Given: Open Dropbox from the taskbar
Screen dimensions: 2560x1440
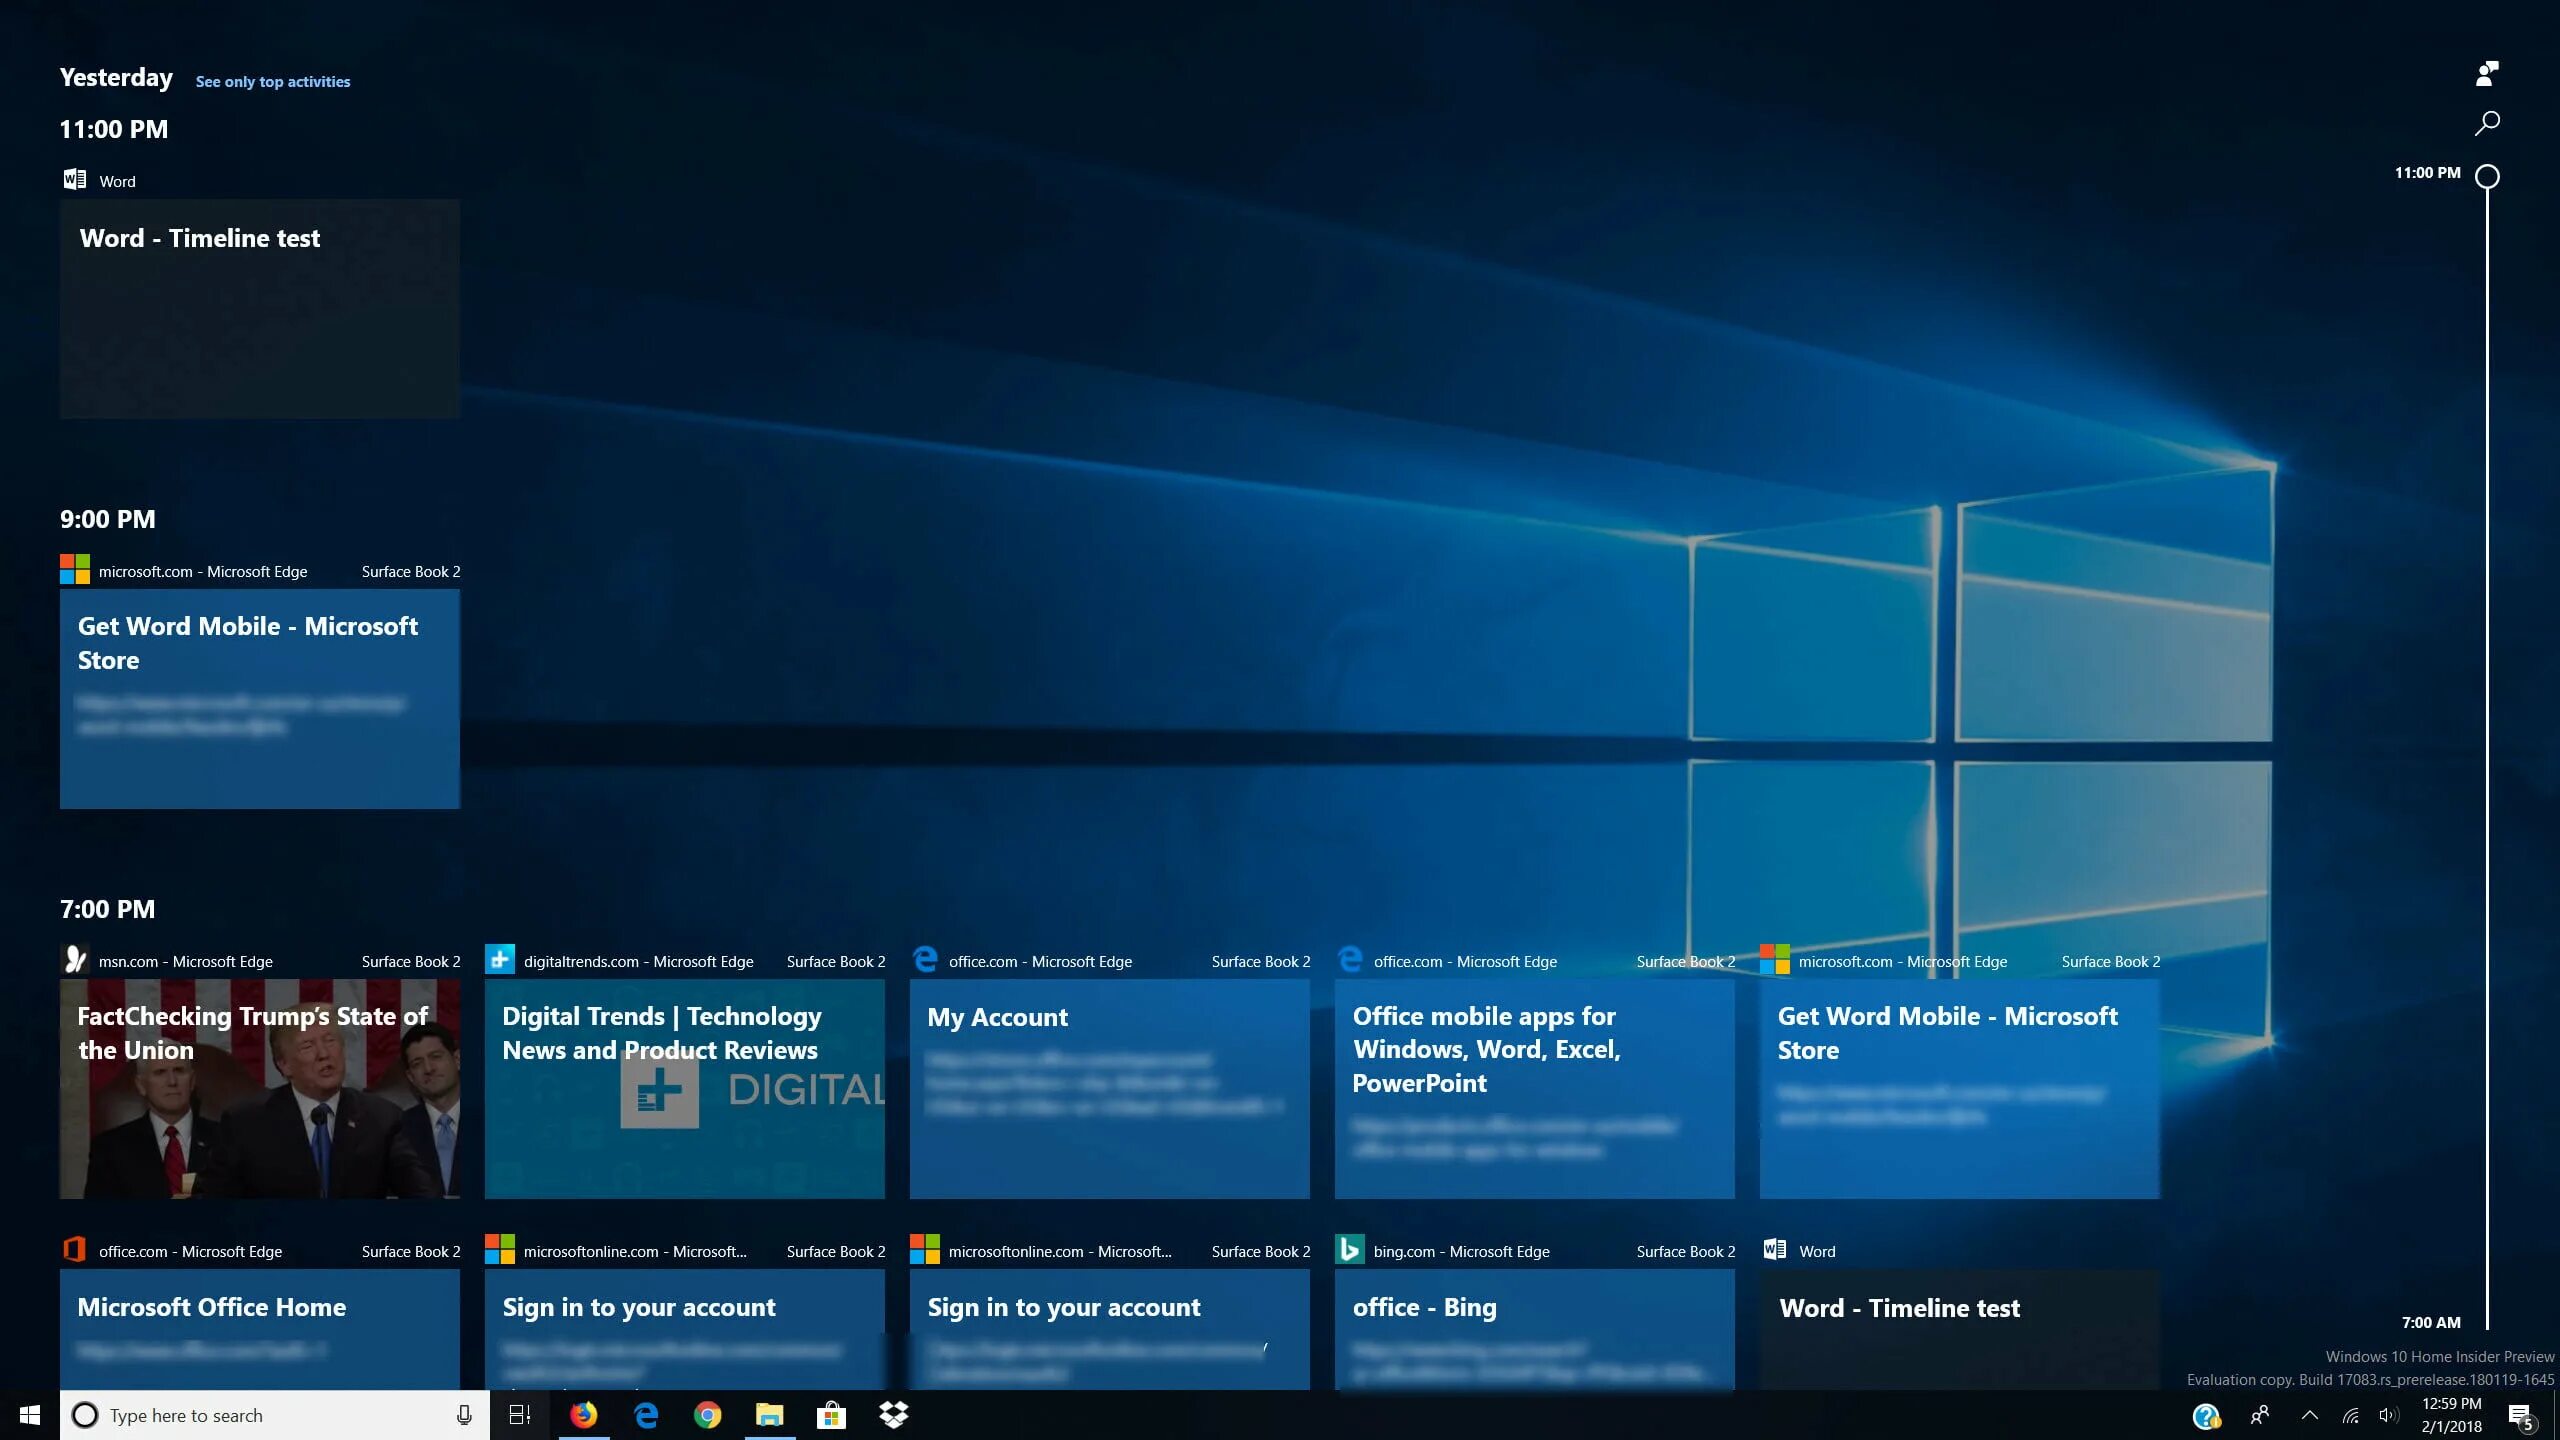Looking at the screenshot, I should (893, 1415).
